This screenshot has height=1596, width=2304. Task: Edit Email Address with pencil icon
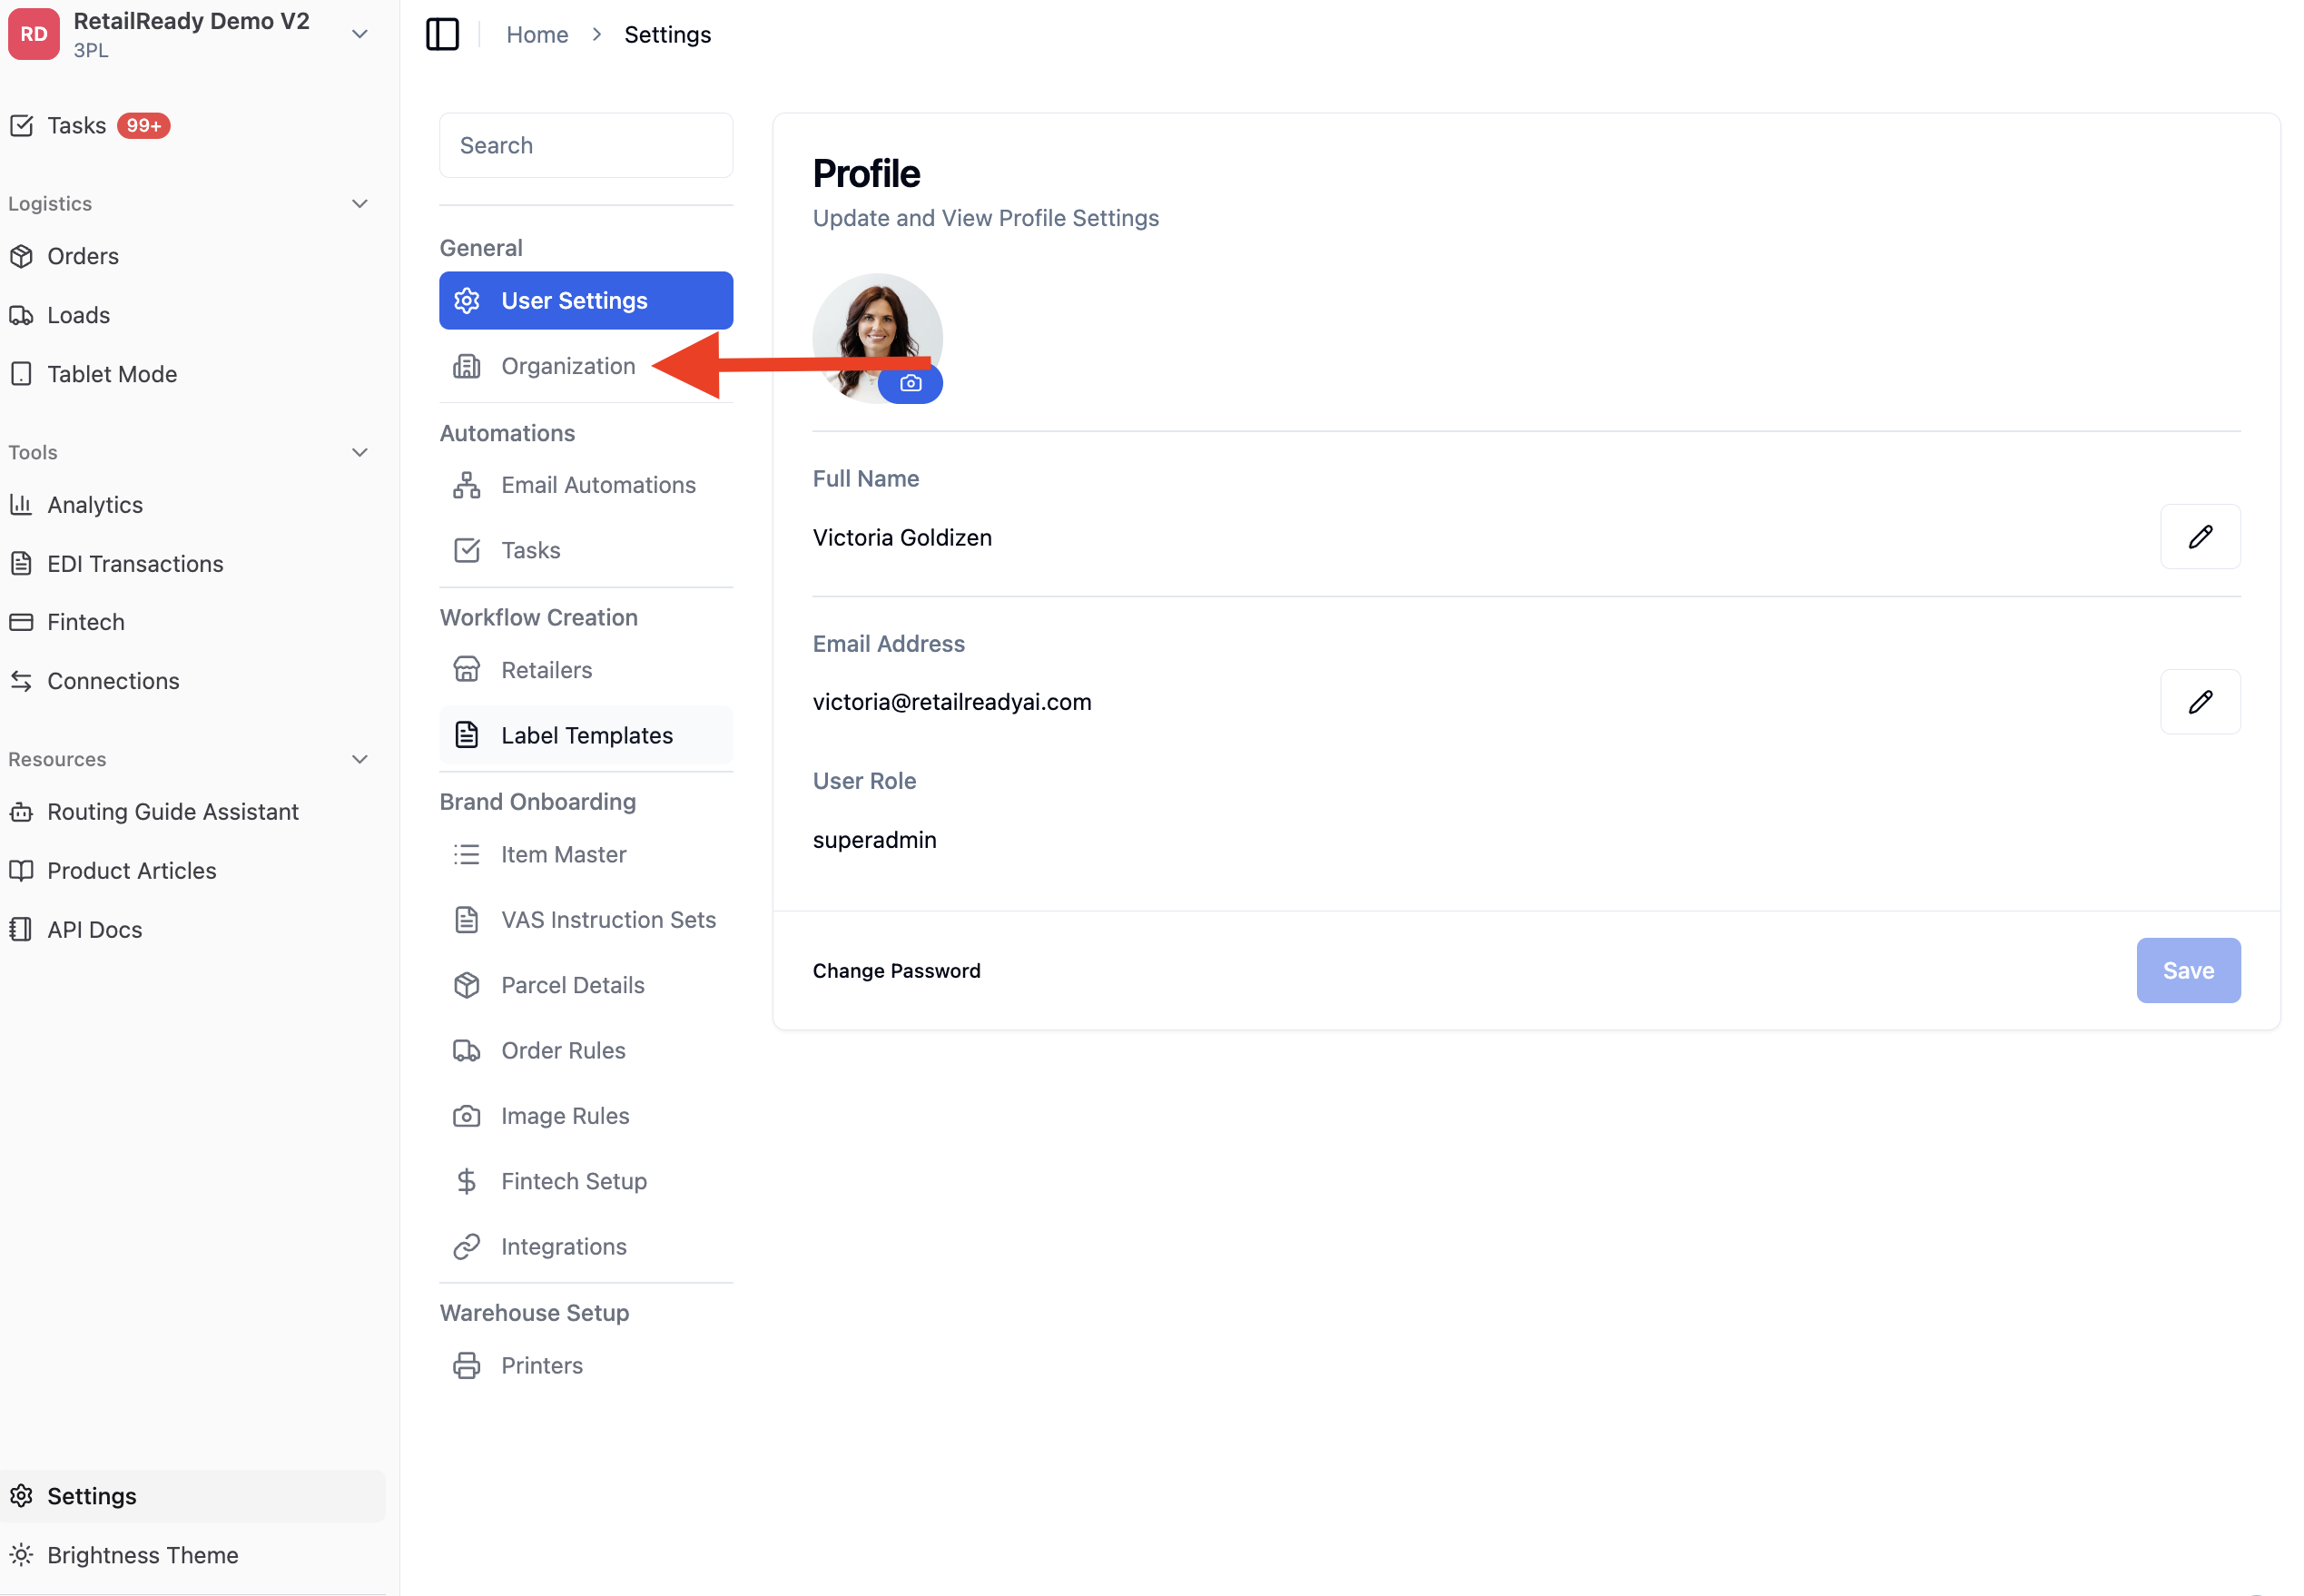(2200, 702)
